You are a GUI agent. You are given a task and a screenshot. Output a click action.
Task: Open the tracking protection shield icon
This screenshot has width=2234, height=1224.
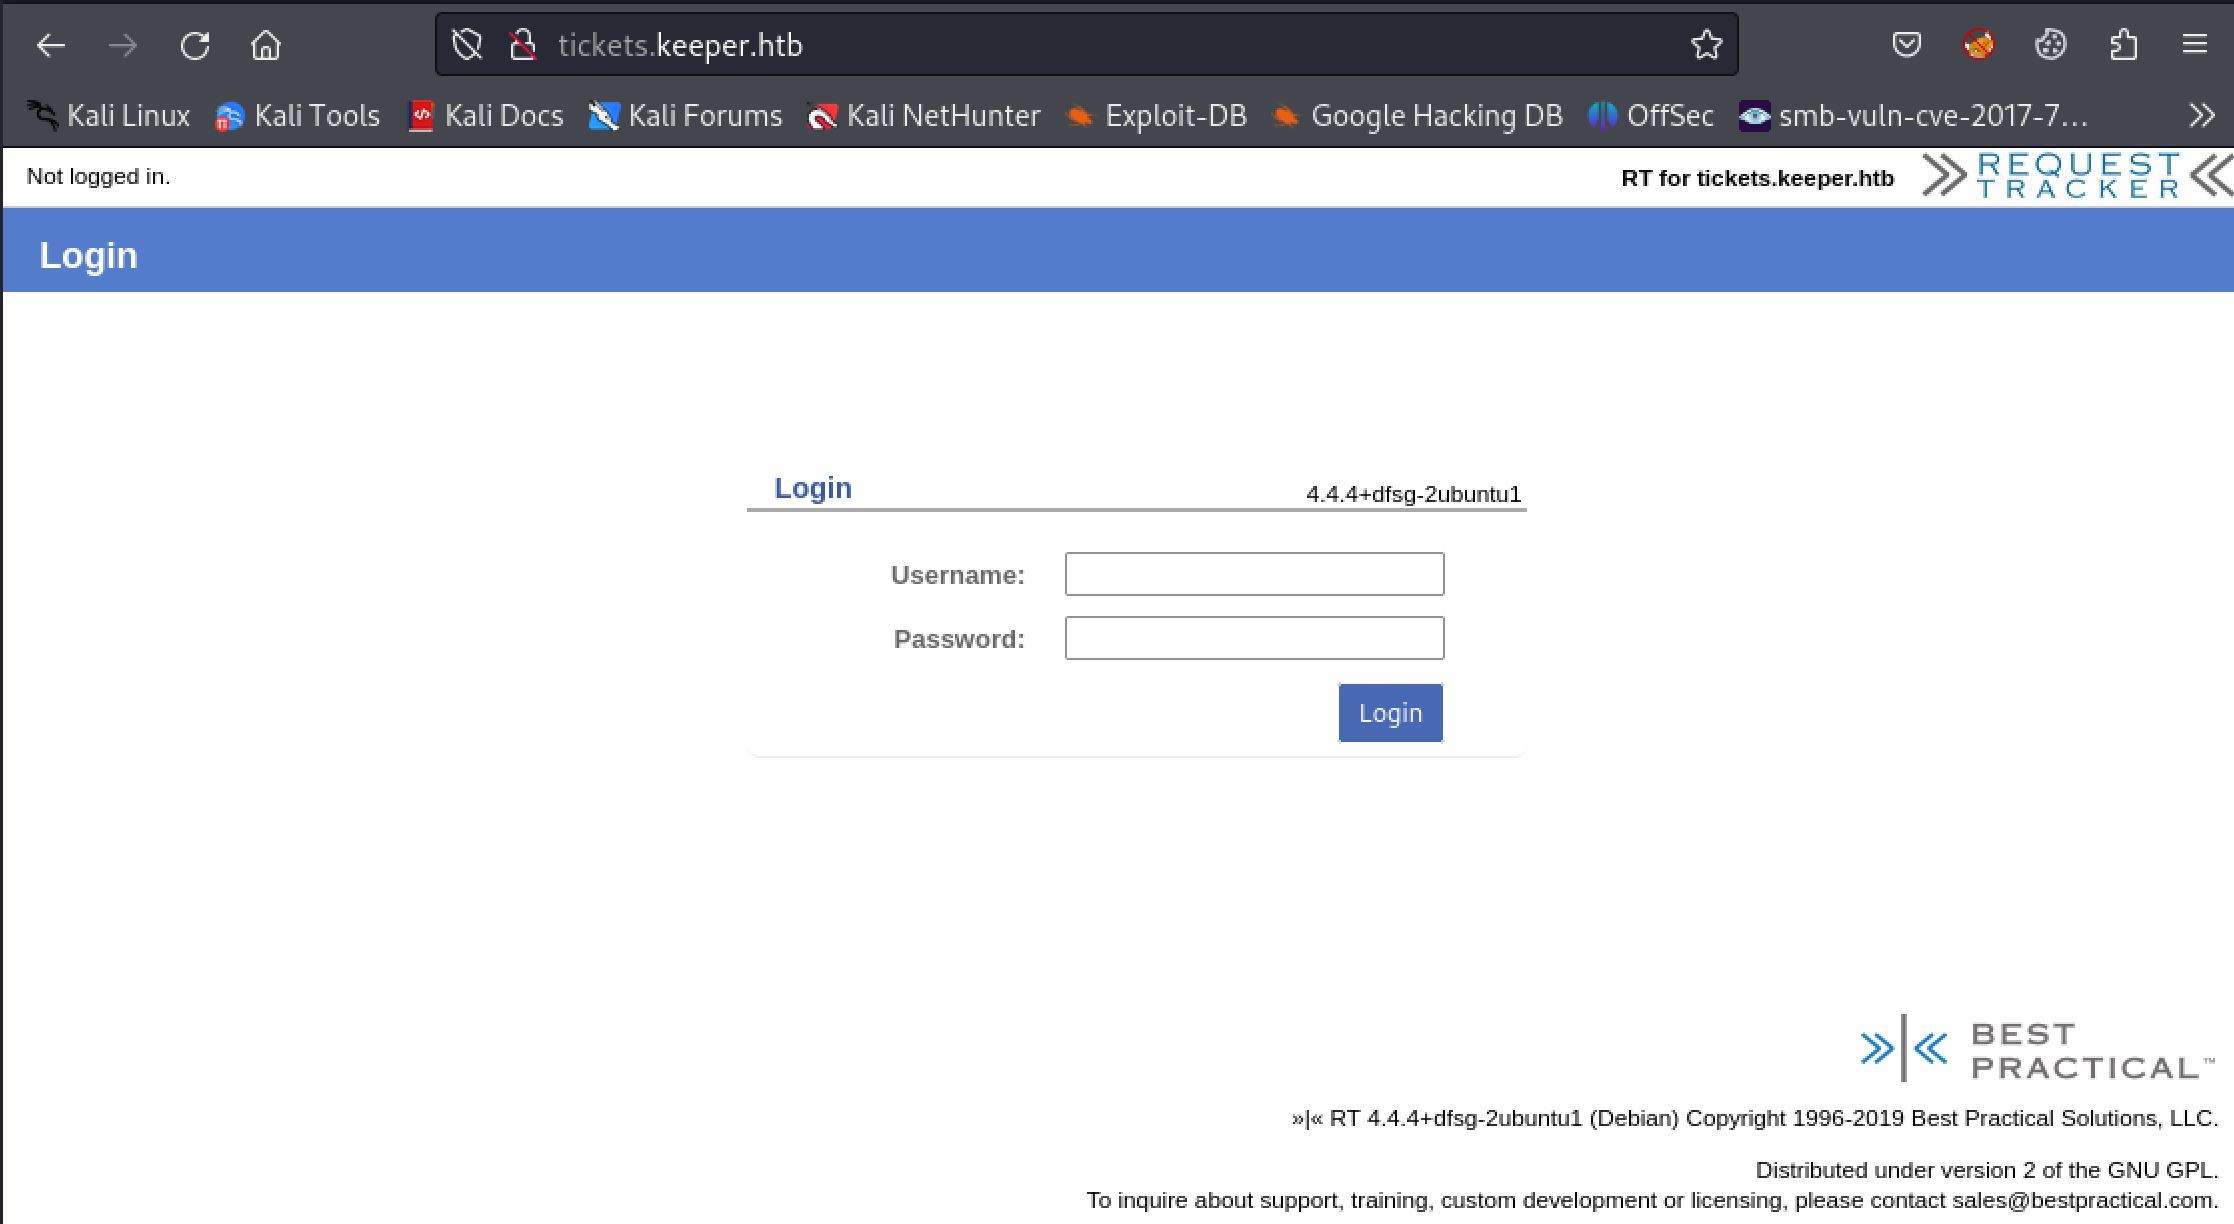[x=466, y=45]
